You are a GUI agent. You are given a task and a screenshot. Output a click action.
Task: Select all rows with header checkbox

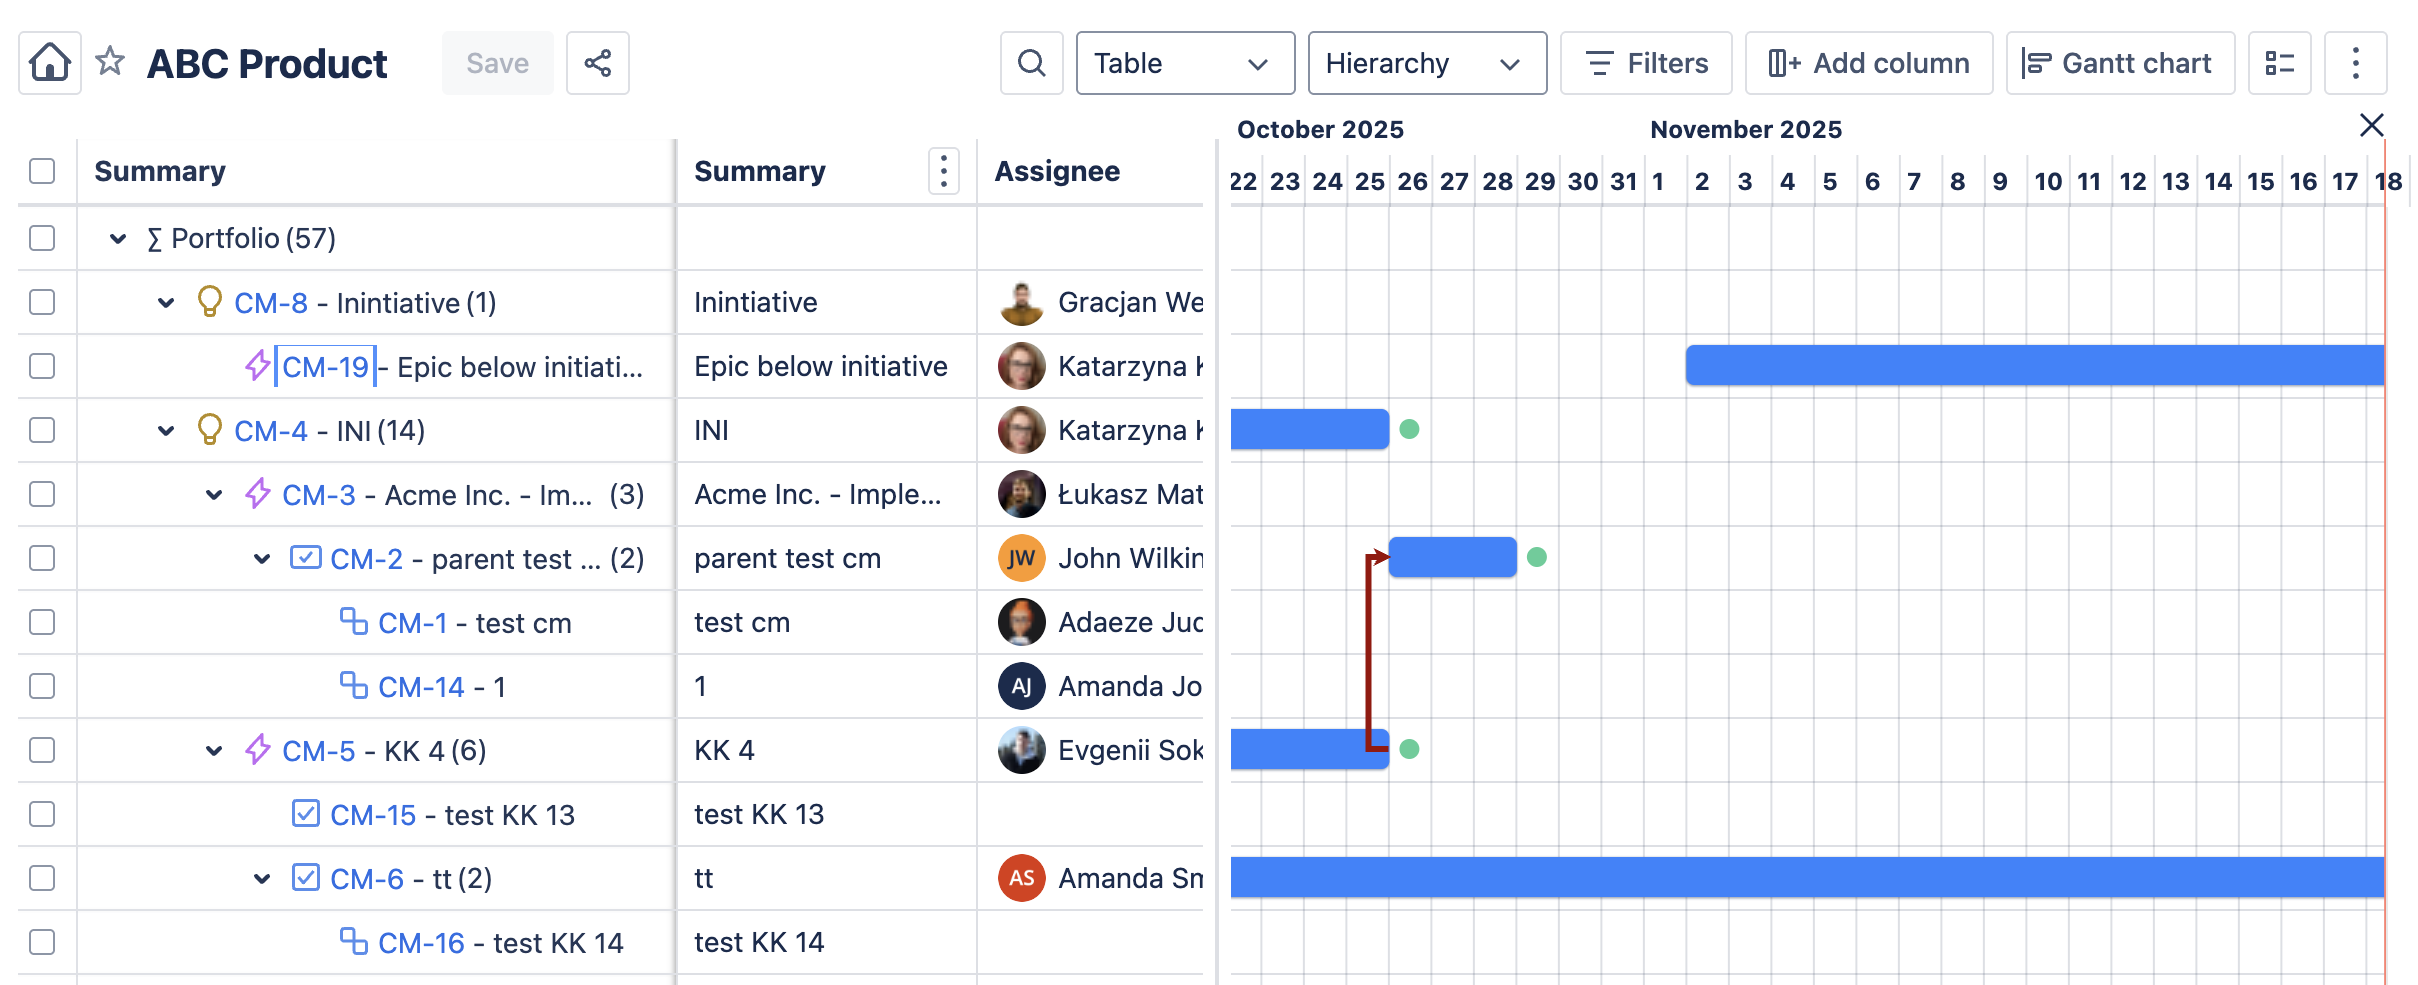click(x=41, y=171)
